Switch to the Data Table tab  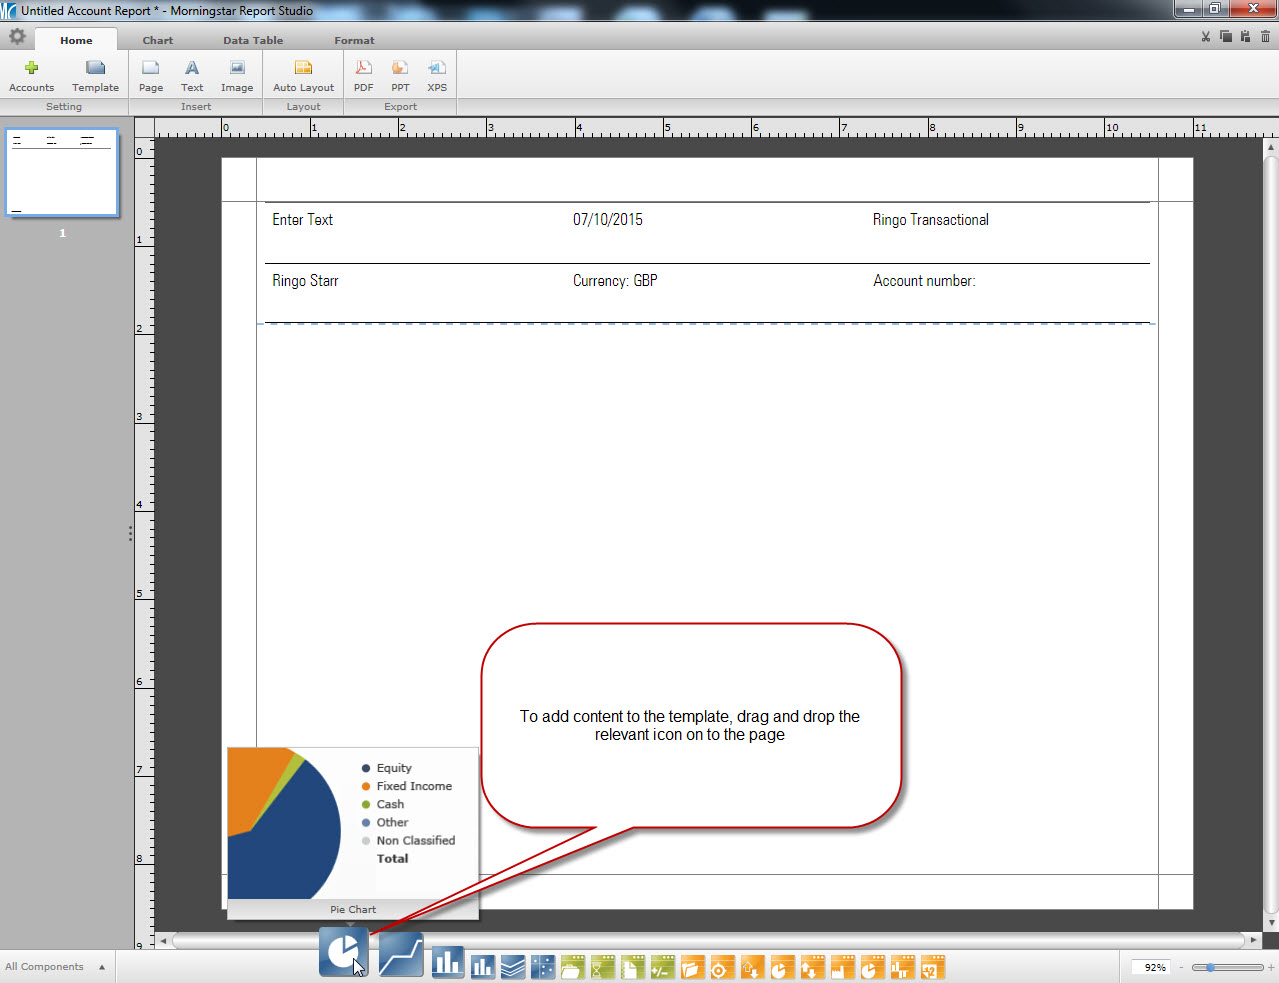click(x=253, y=41)
